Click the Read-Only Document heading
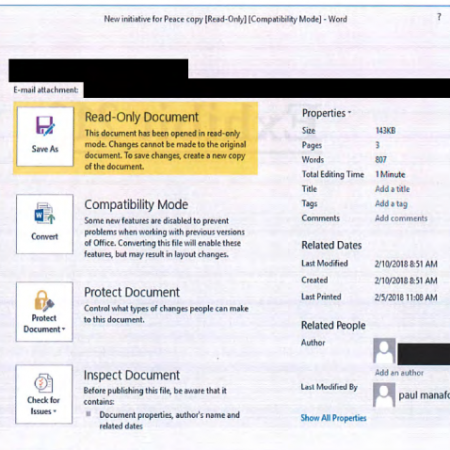Screen dimensions: 450x450 pyautogui.click(x=141, y=117)
